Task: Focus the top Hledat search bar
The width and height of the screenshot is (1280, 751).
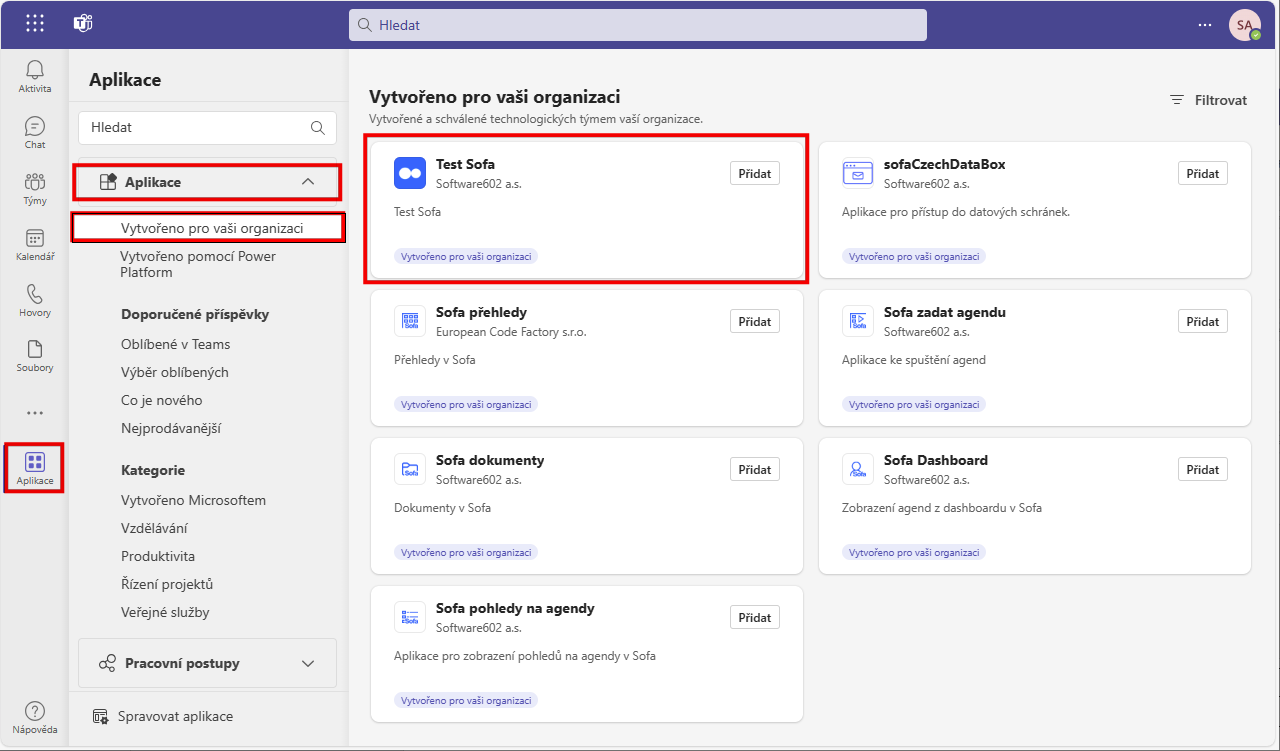Action: click(638, 25)
